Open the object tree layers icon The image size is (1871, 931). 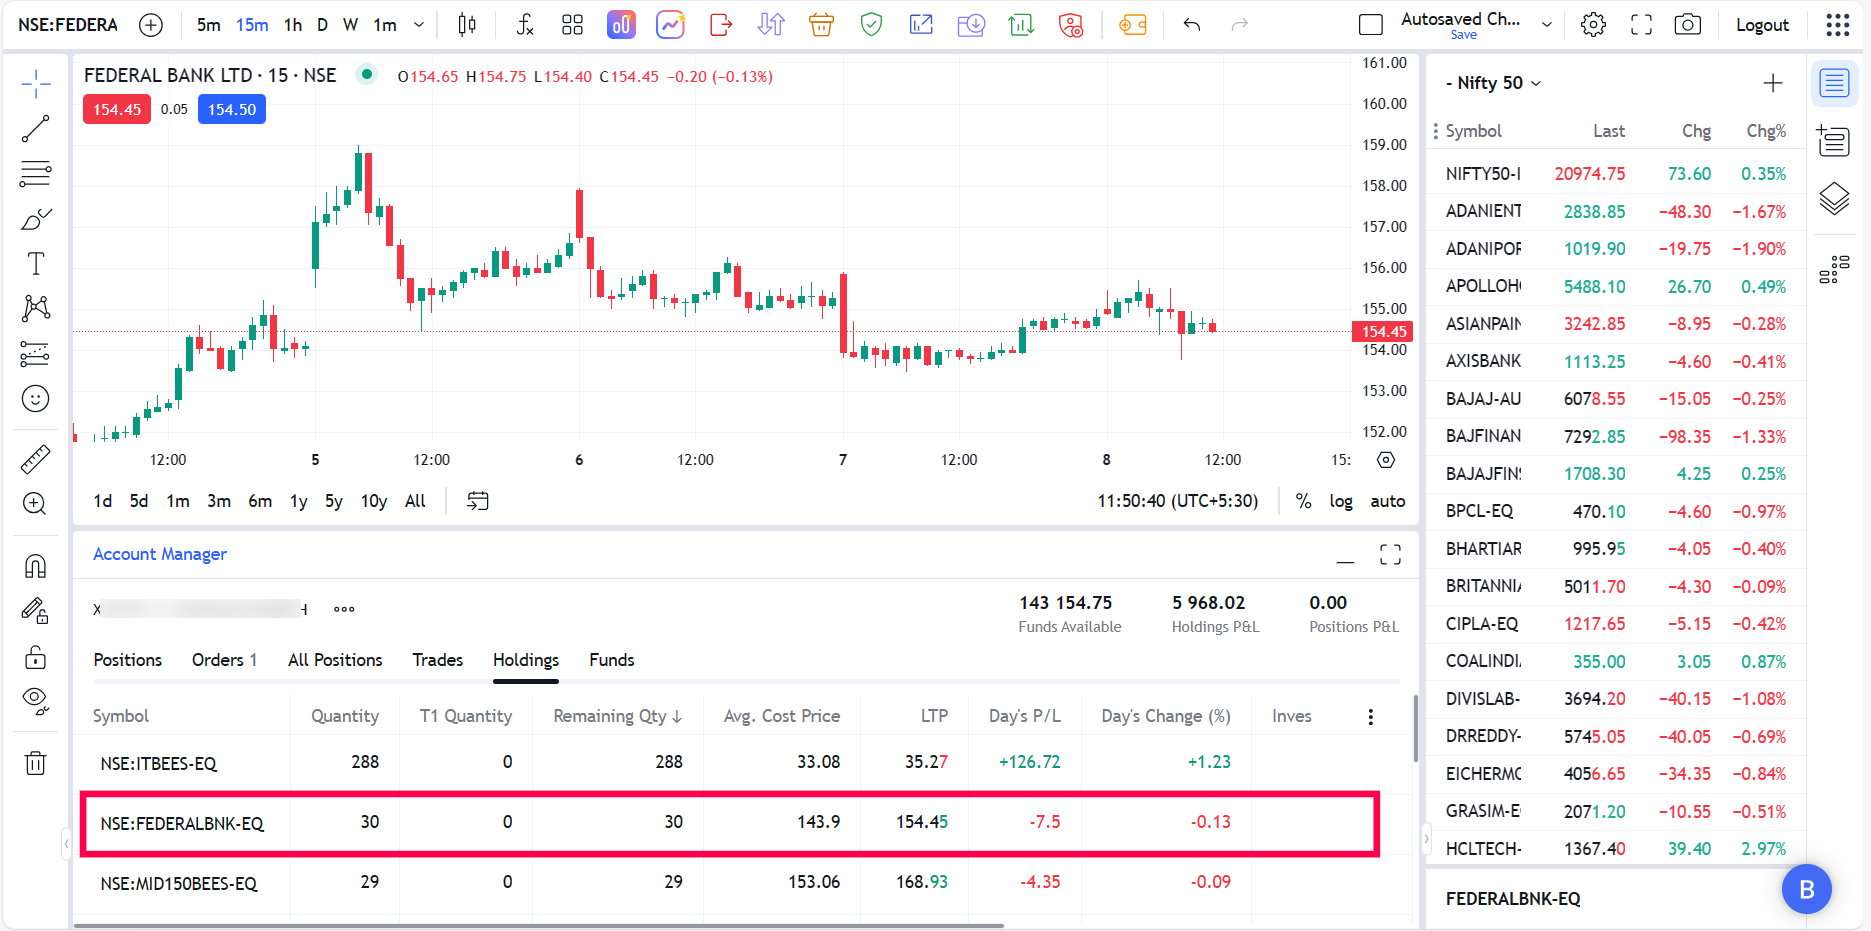pos(1835,199)
